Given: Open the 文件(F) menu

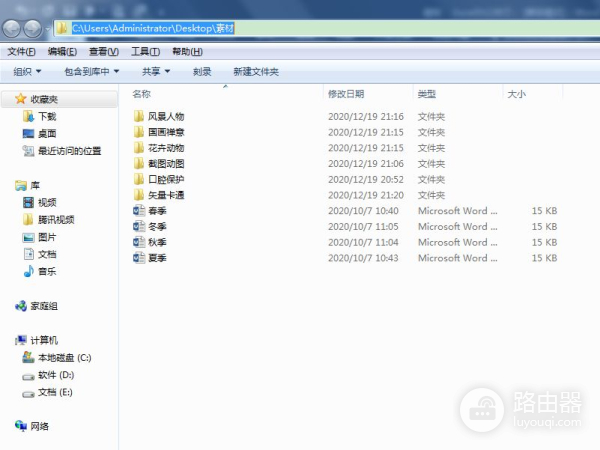Looking at the screenshot, I should [21, 51].
